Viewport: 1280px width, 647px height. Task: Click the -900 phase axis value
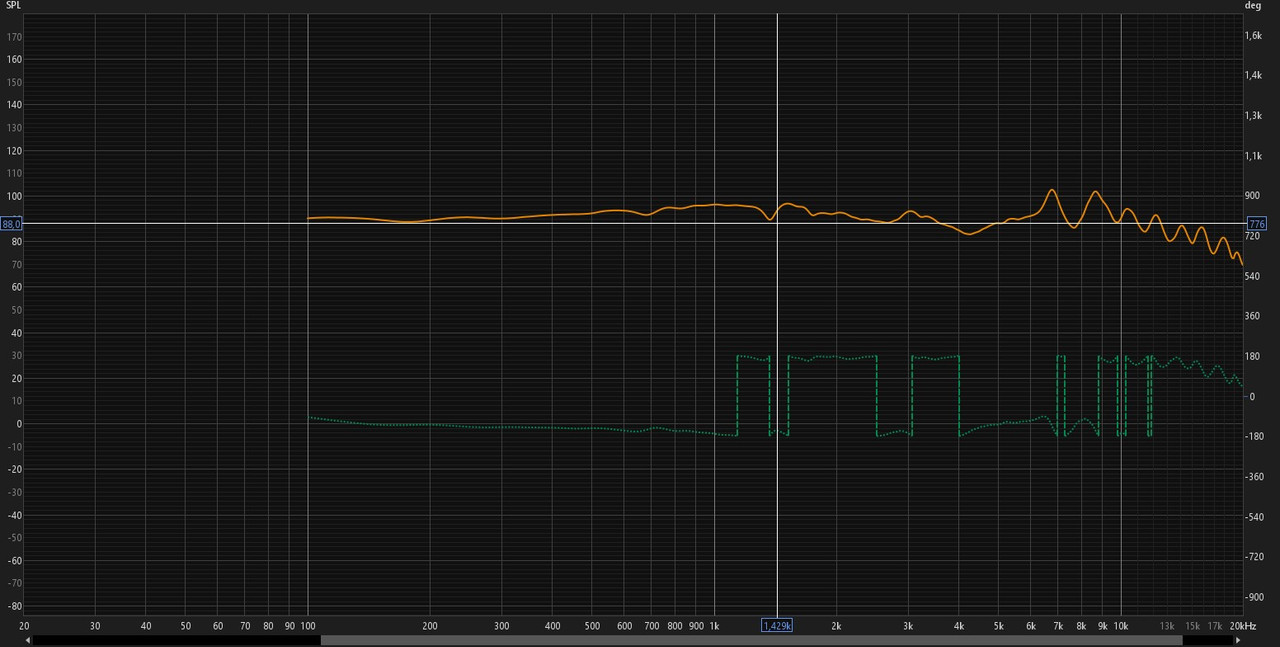[1254, 597]
